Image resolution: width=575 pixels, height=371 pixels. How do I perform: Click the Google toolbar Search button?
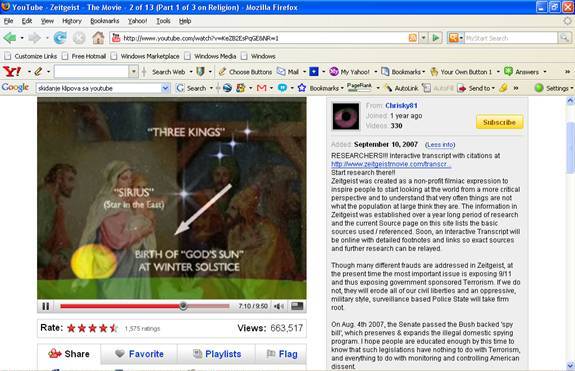191,88
